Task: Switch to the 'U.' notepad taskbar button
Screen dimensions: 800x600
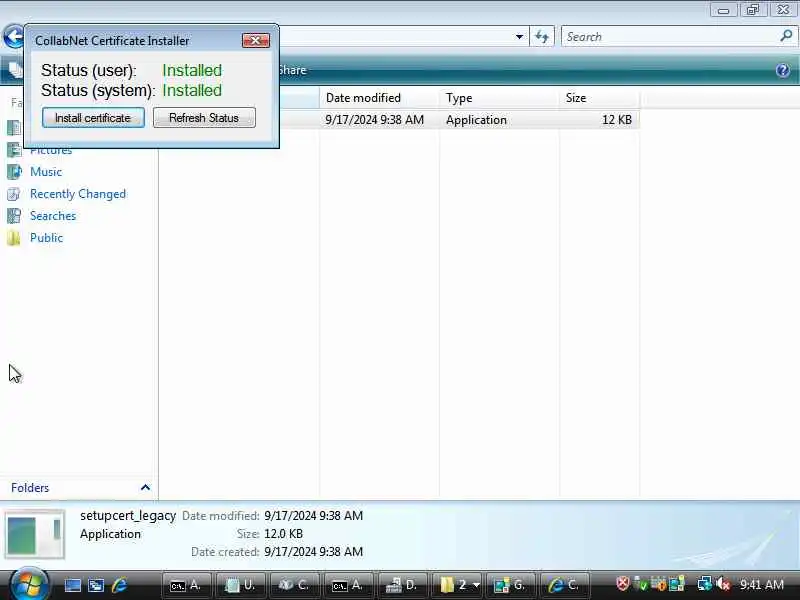Action: 240,585
